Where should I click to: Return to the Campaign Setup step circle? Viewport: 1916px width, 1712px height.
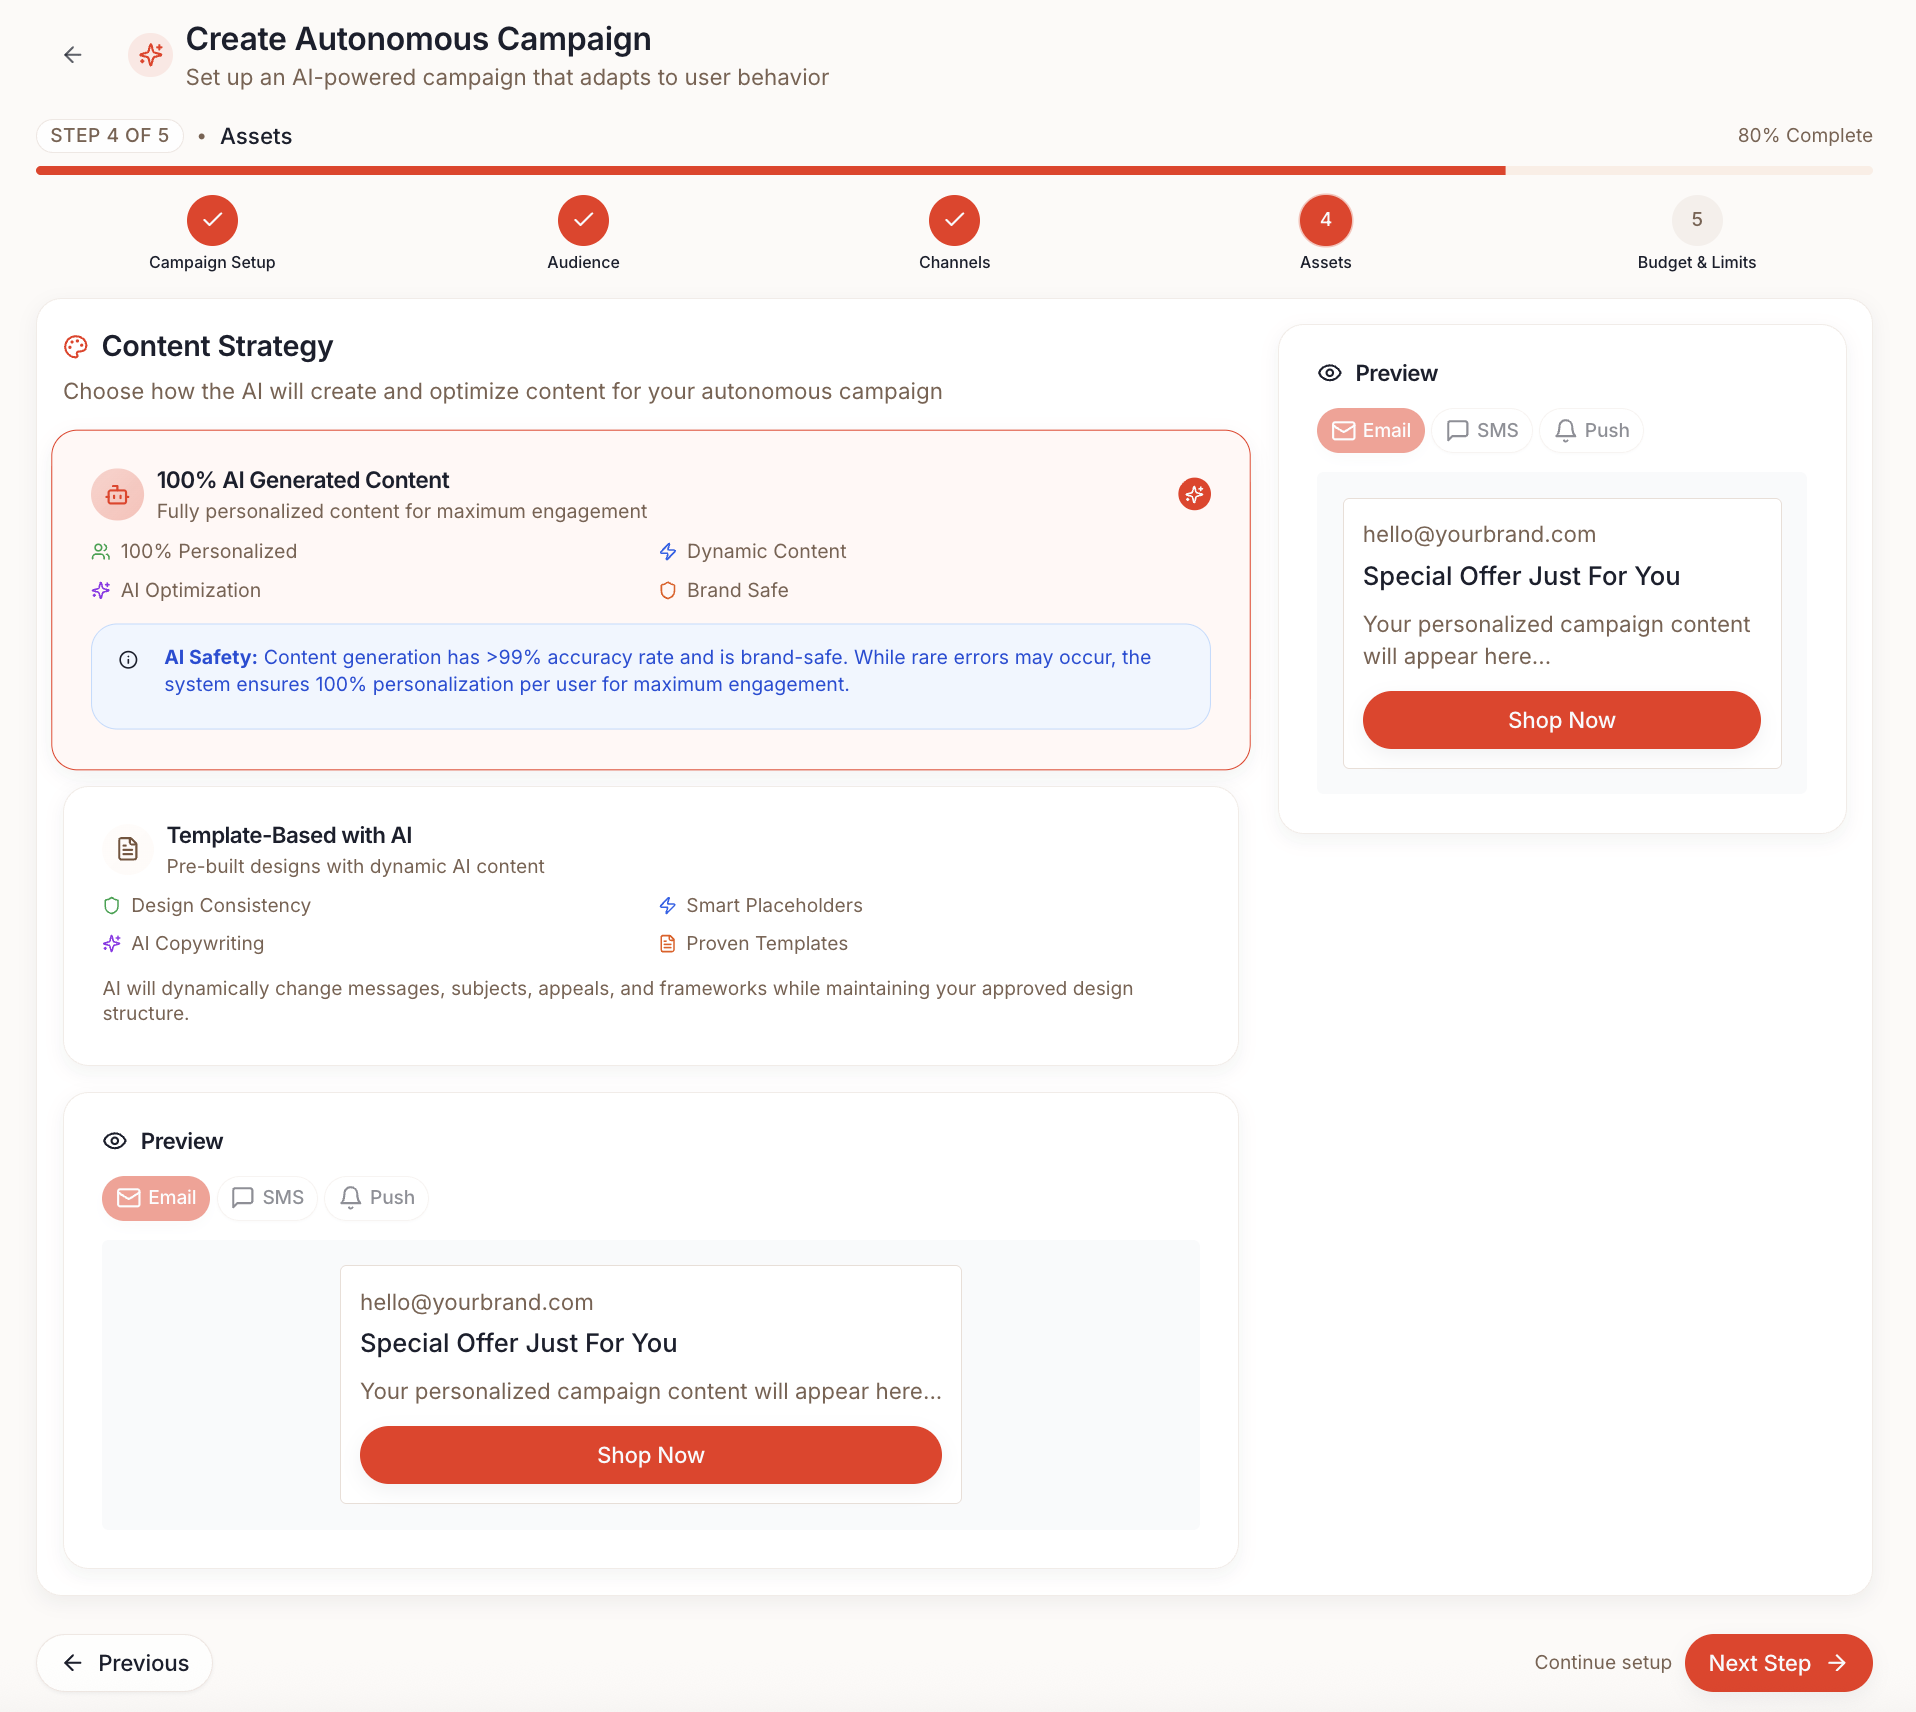coord(212,220)
